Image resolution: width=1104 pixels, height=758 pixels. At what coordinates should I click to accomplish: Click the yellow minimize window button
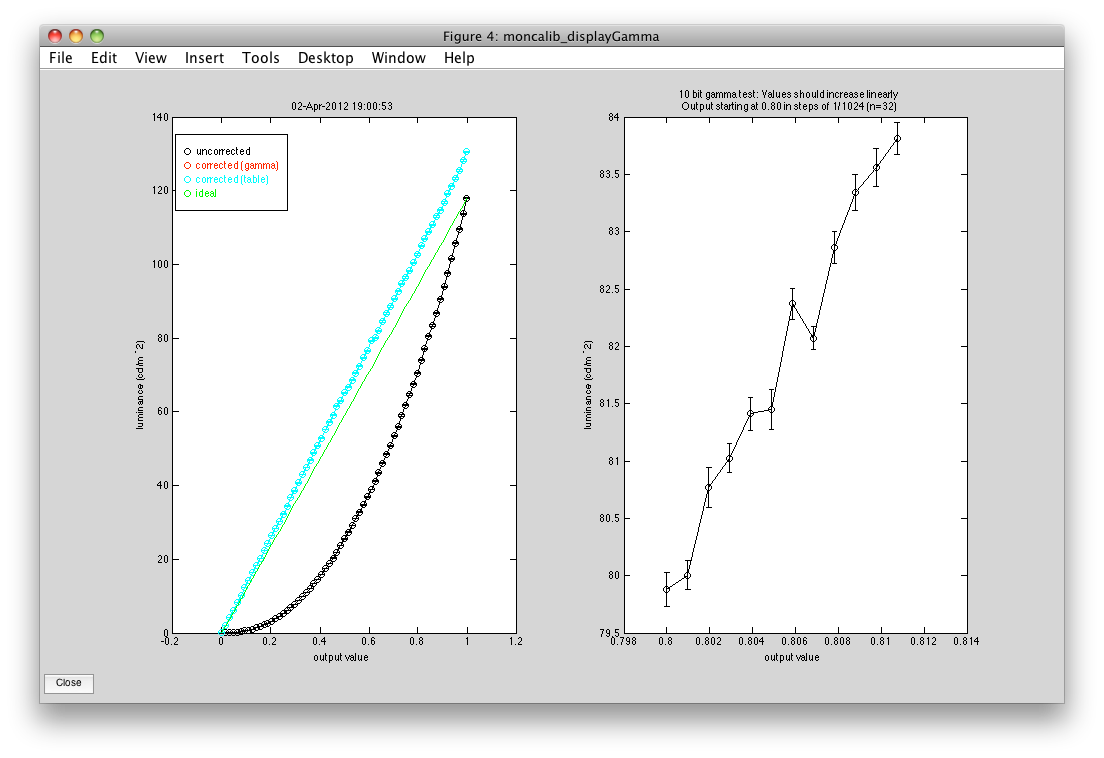click(76, 36)
